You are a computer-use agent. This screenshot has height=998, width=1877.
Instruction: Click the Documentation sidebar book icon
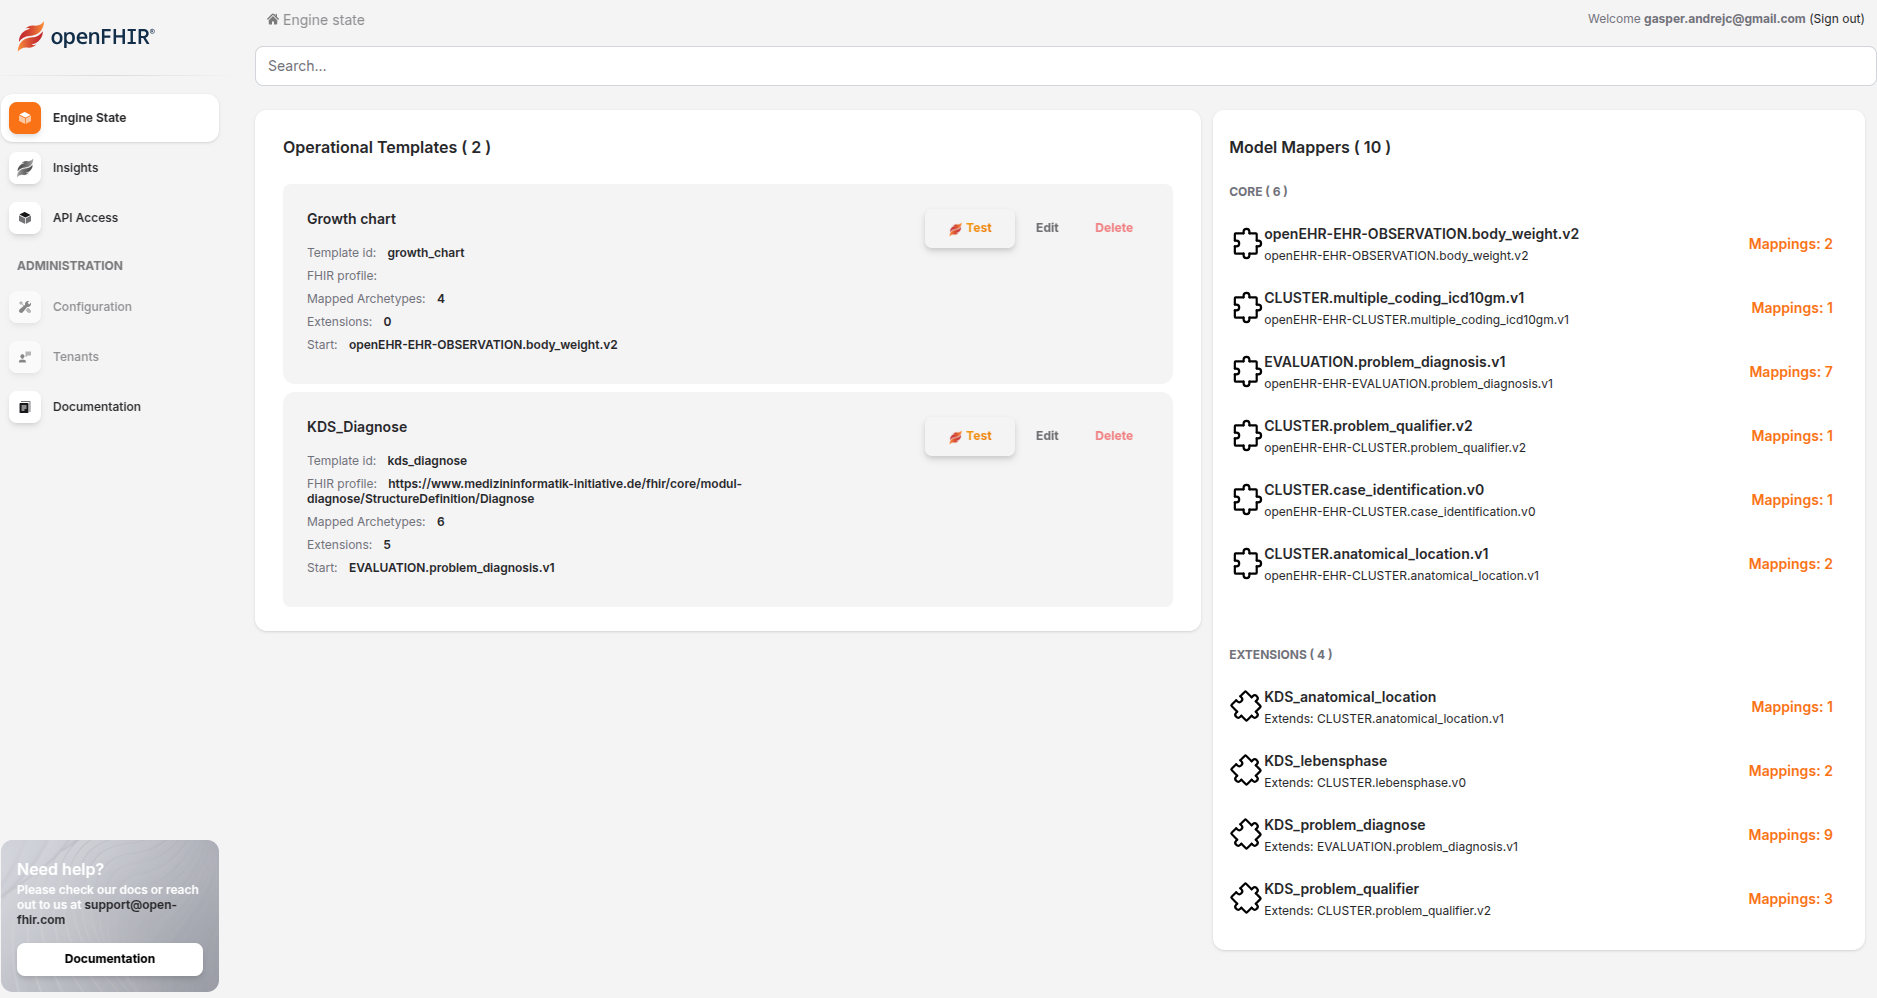coord(25,407)
